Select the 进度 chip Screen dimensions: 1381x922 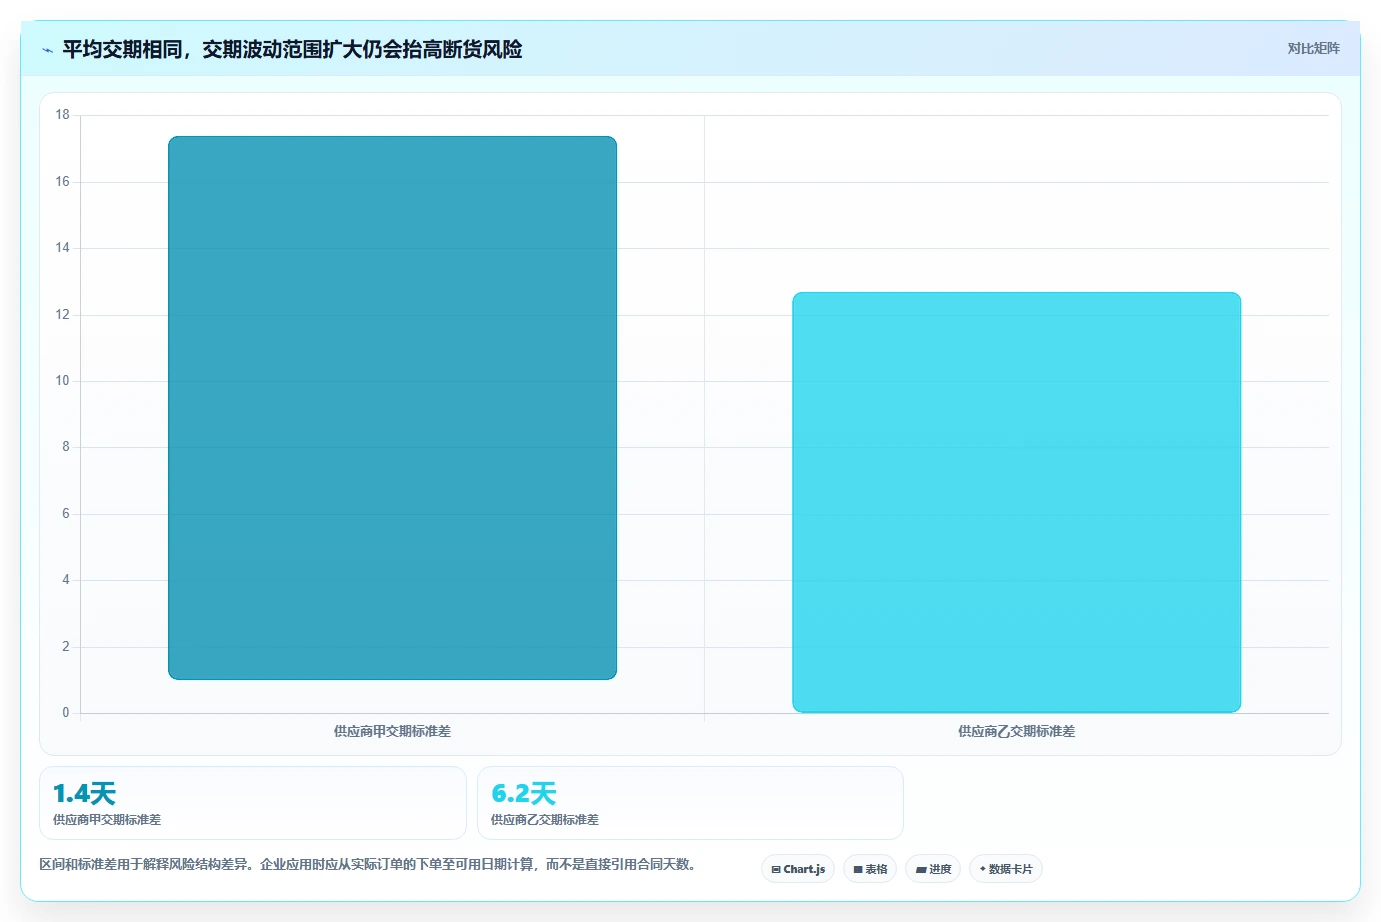[x=933, y=869]
